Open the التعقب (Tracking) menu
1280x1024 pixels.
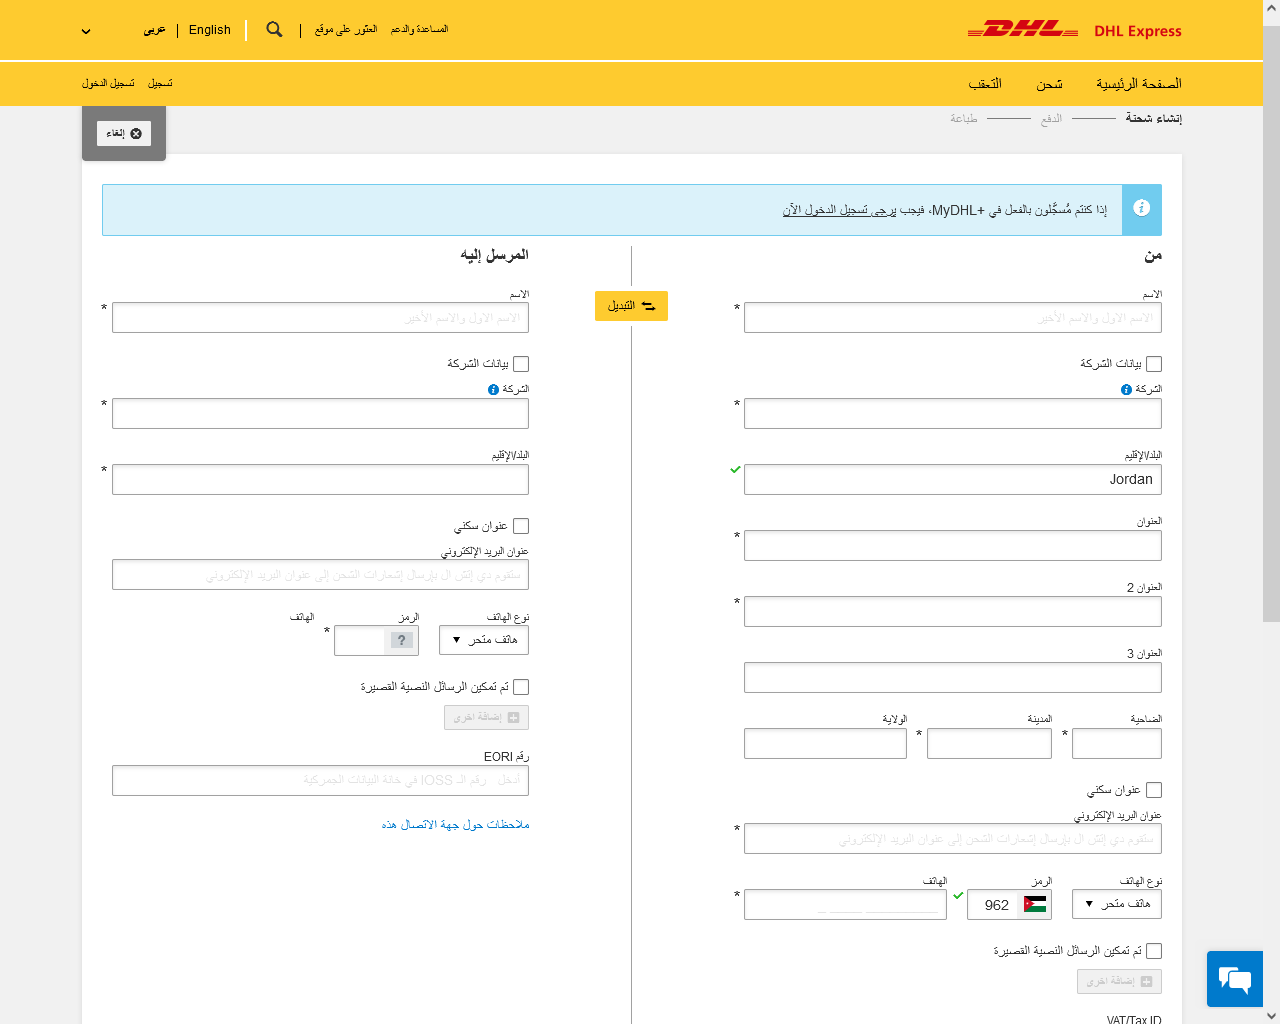pos(984,84)
